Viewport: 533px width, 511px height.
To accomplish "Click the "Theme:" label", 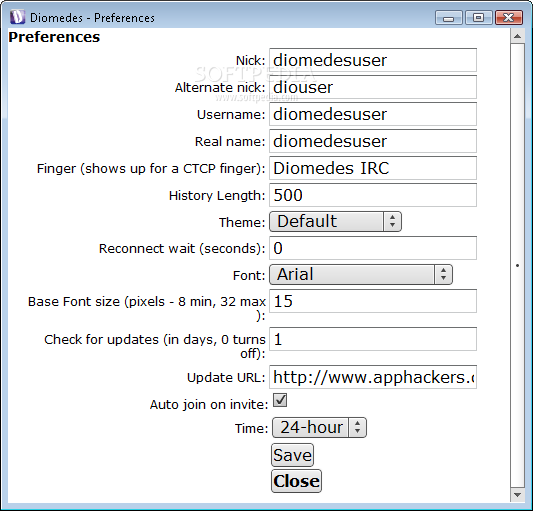I will 242,222.
